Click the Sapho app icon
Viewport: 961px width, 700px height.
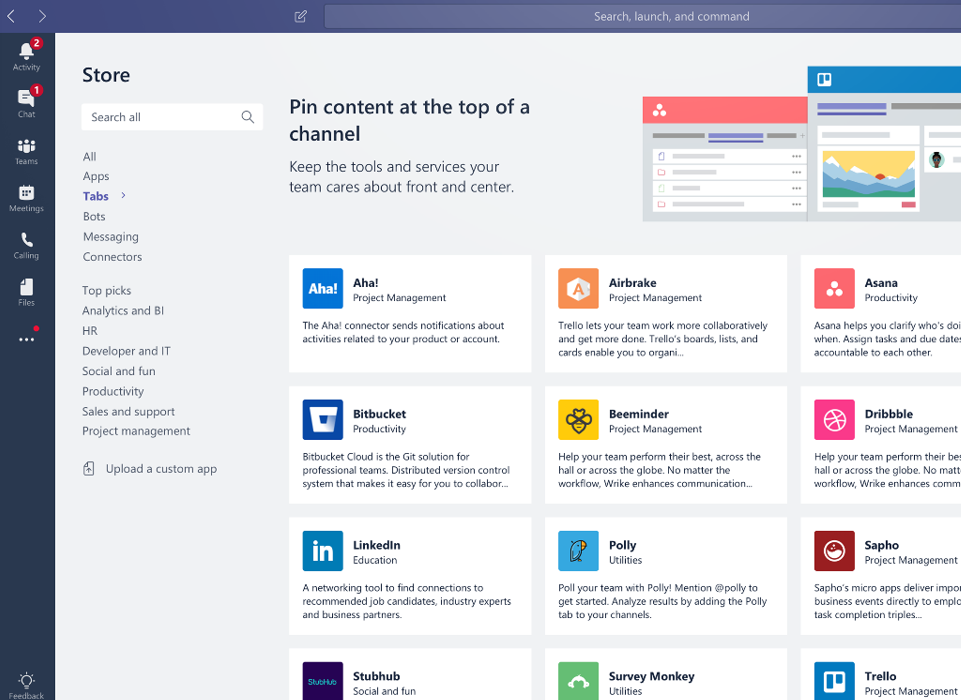pos(834,551)
